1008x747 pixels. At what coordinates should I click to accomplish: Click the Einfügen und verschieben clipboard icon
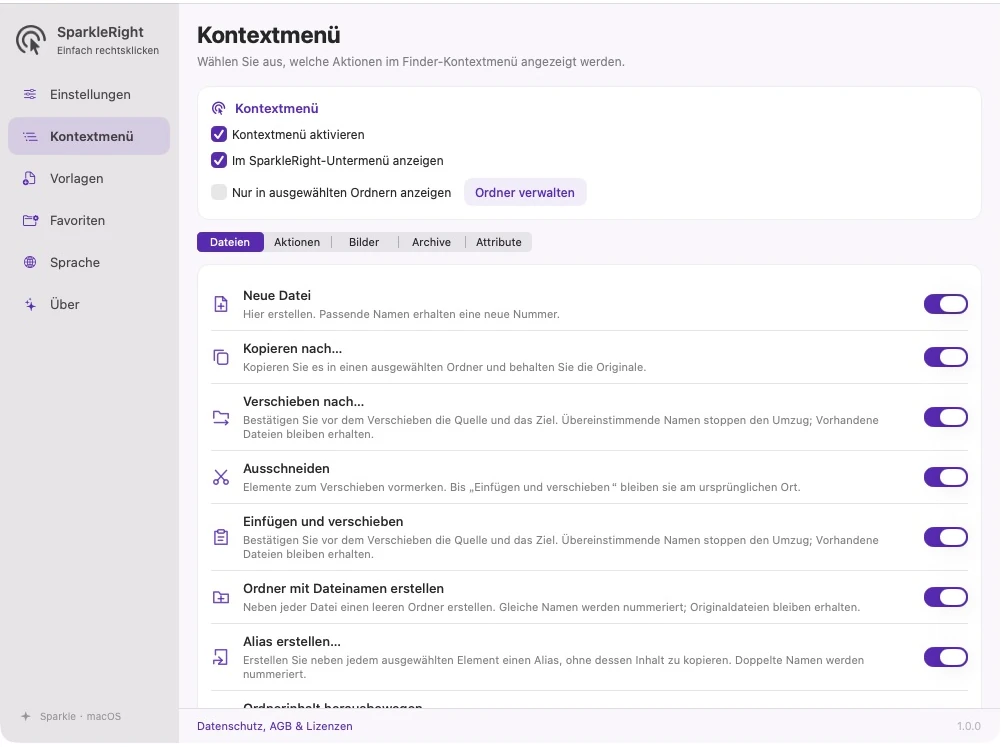pyautogui.click(x=220, y=537)
